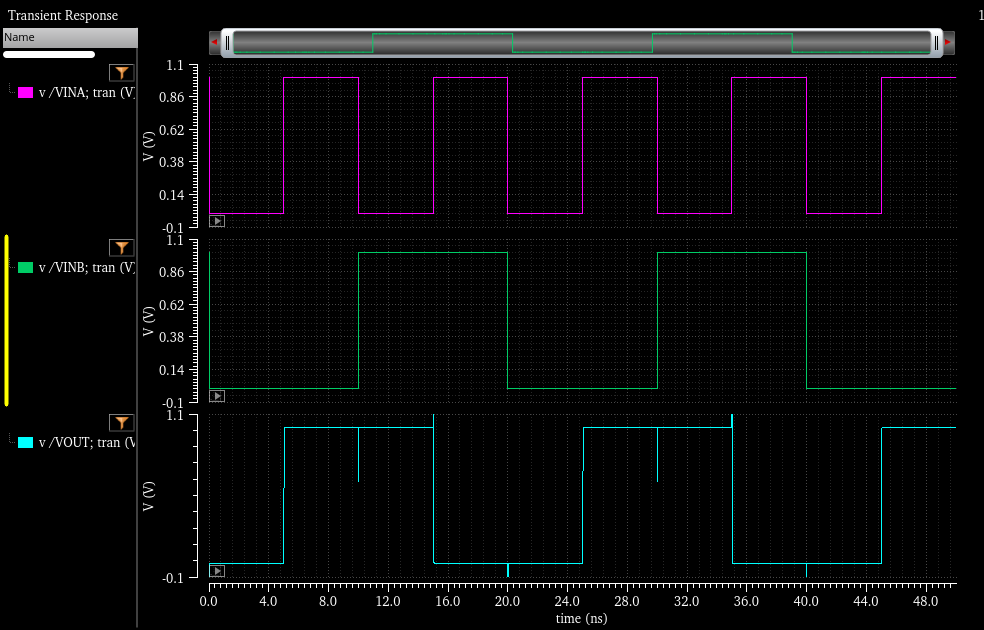Screen dimensions: 984x630
Task: Click the left red arrow of the zoom scrollbar
Action: point(215,43)
